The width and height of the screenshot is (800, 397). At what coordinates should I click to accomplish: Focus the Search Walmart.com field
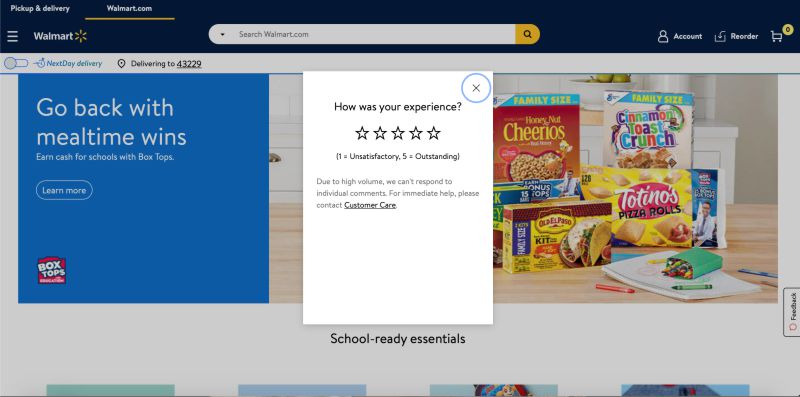375,34
